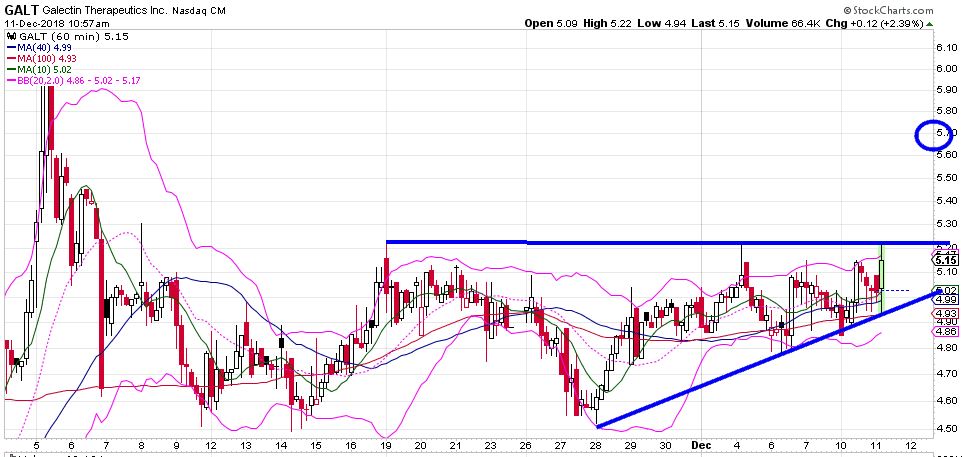Viewport: 962px width, 457px height.
Task: Click the red line swatch beside MA(100)
Action: tap(11, 58)
